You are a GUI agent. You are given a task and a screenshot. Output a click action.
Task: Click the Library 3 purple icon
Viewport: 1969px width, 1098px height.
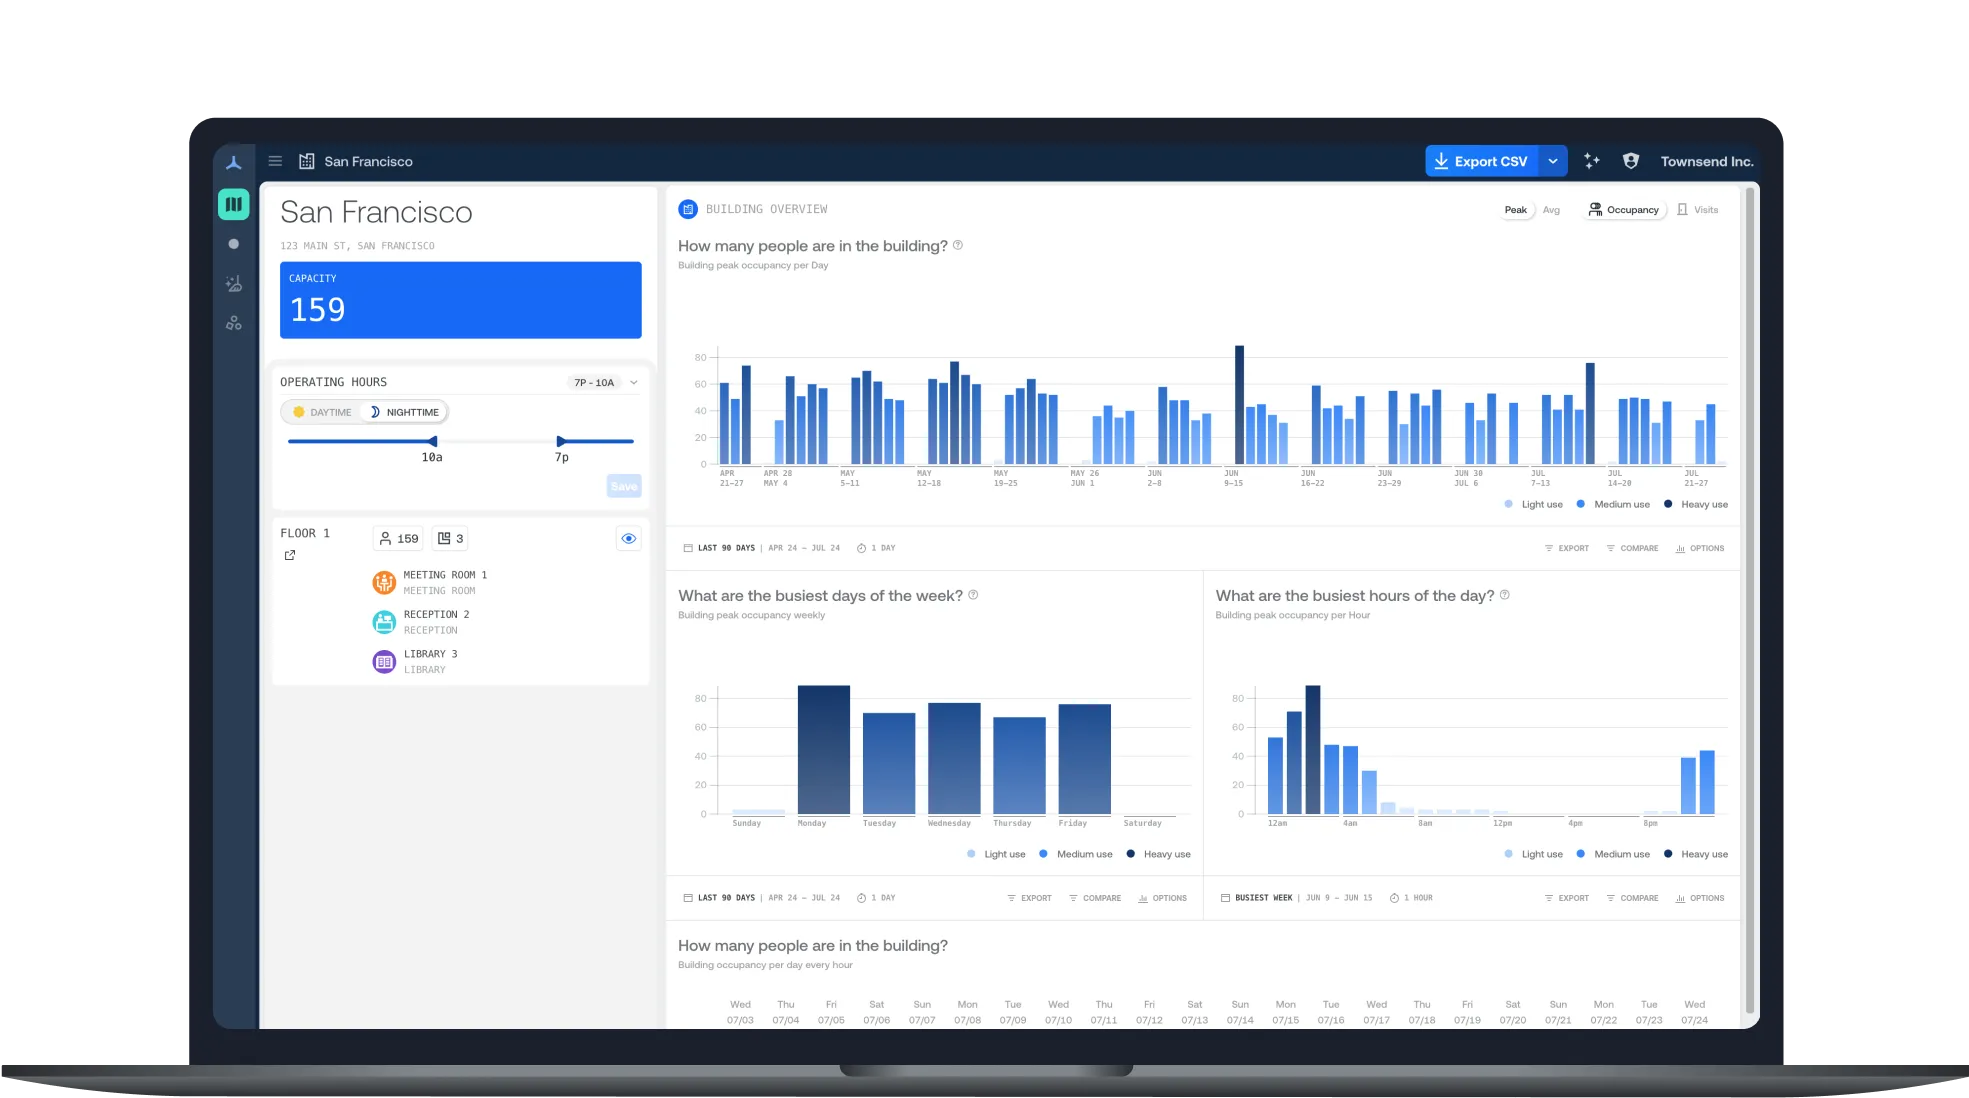(384, 661)
